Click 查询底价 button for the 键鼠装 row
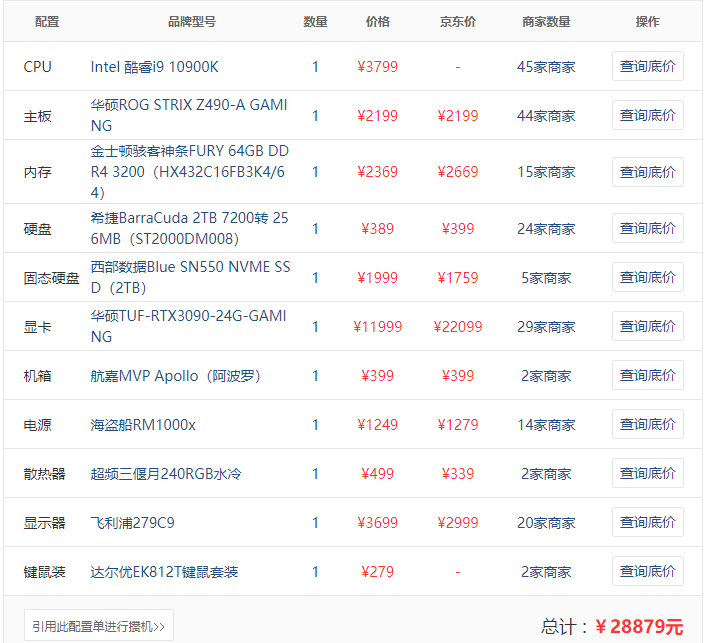 coord(647,572)
